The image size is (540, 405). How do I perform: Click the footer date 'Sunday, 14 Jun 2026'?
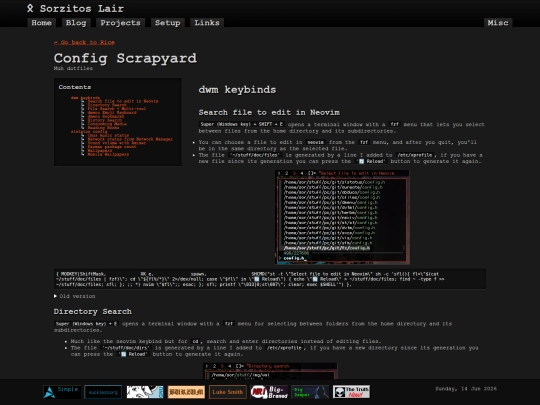click(x=466, y=389)
